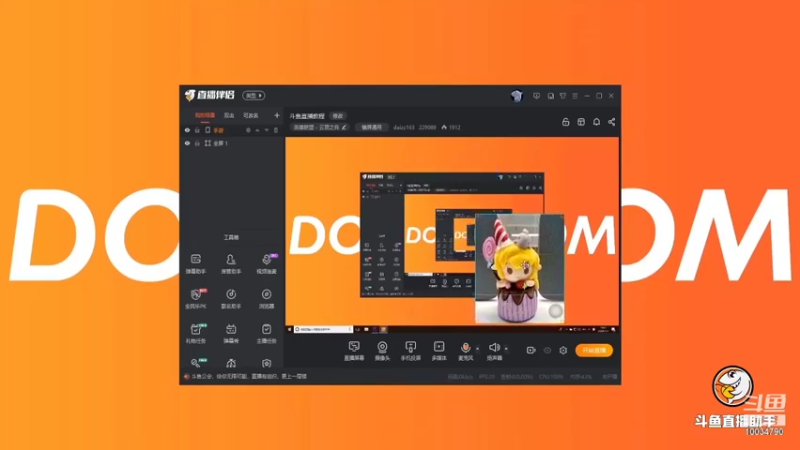Add a 摄像头 camera source

pos(382,351)
